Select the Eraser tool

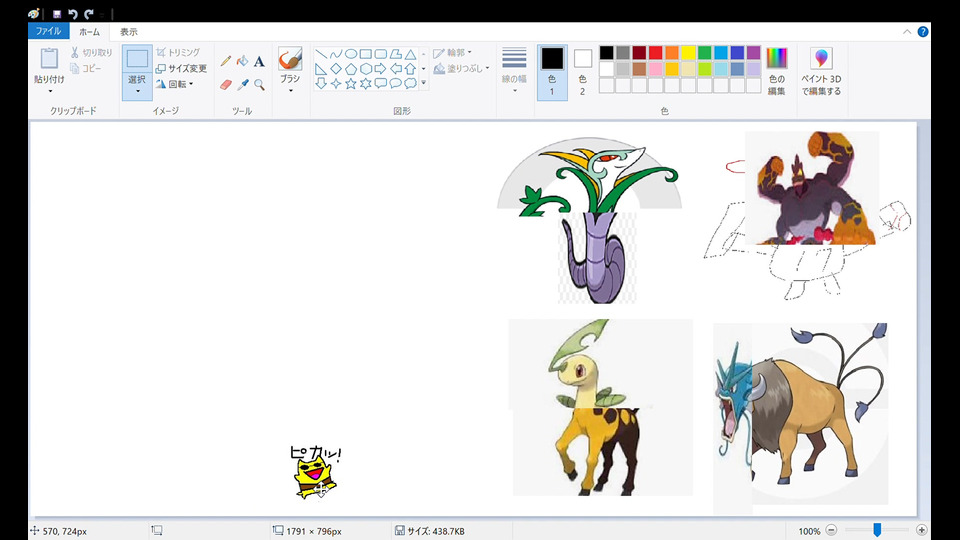(226, 84)
